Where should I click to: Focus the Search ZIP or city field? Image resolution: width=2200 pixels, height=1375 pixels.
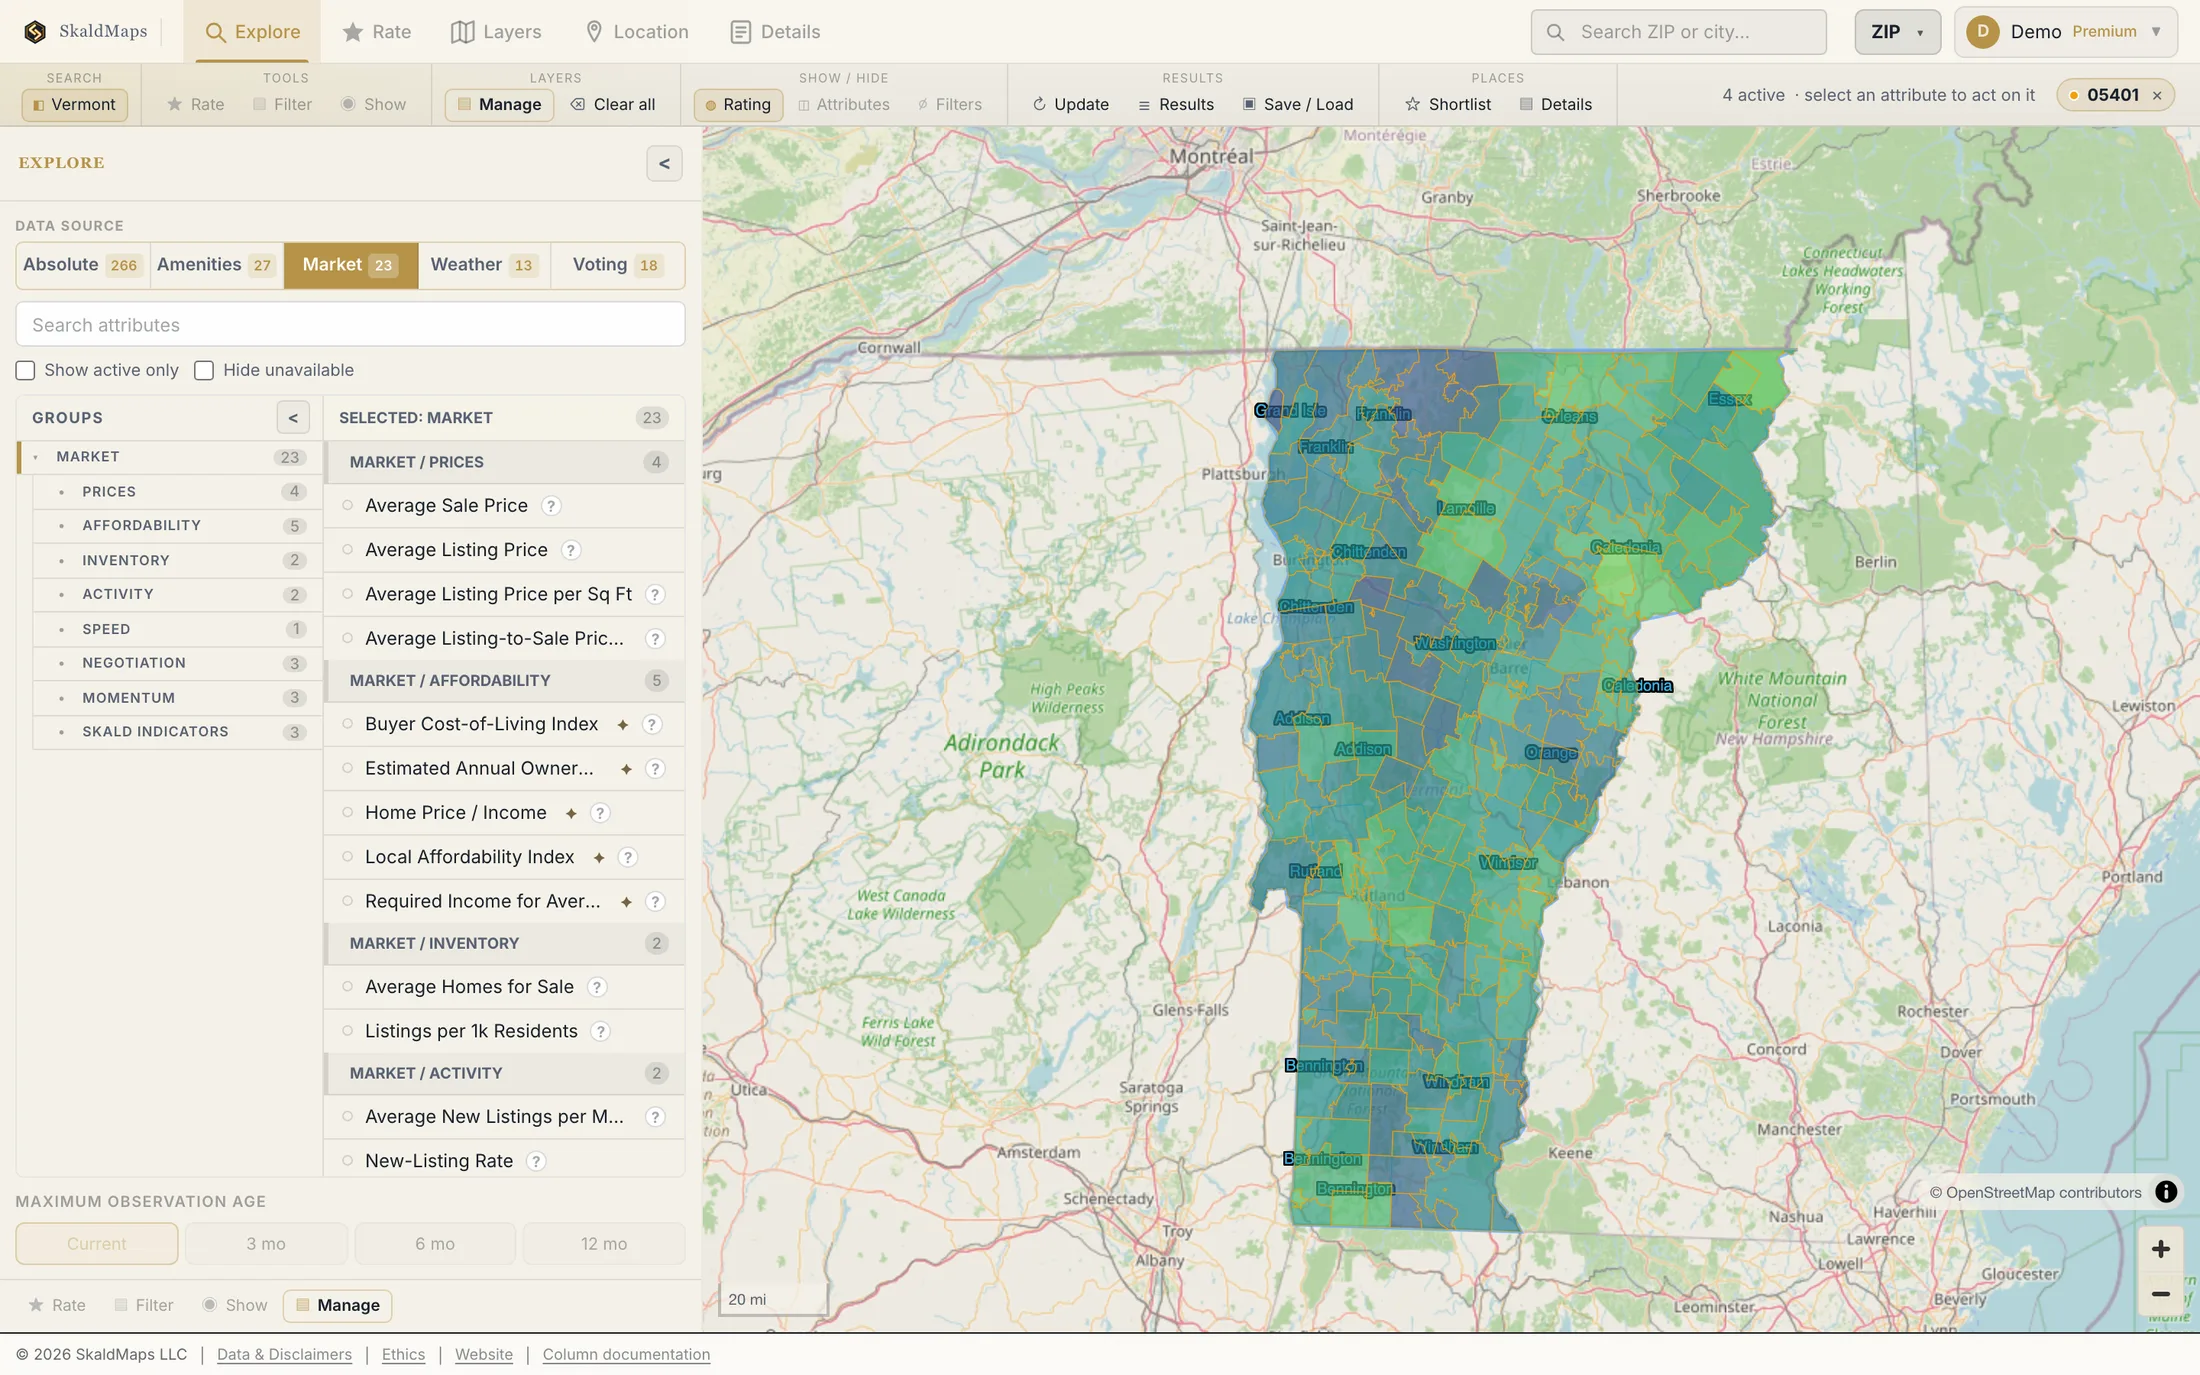point(1679,32)
